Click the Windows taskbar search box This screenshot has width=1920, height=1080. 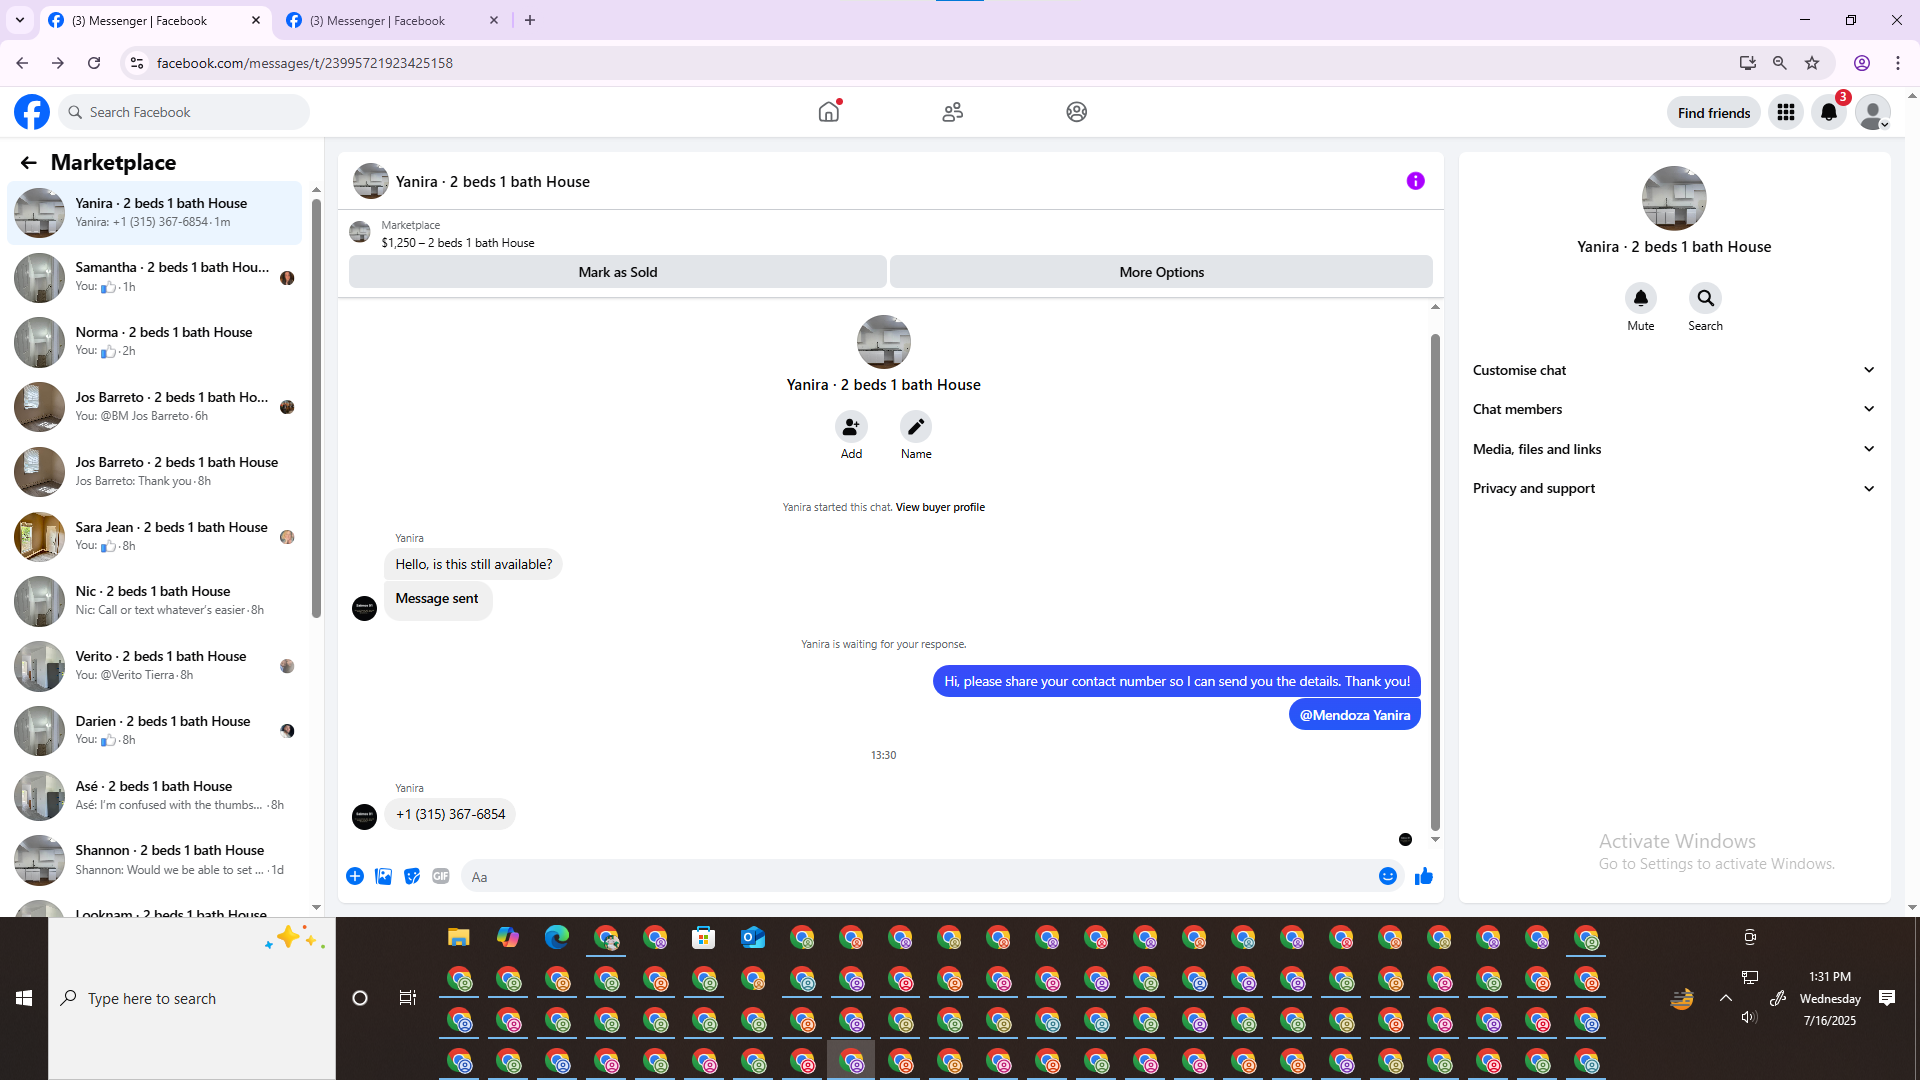coord(192,998)
